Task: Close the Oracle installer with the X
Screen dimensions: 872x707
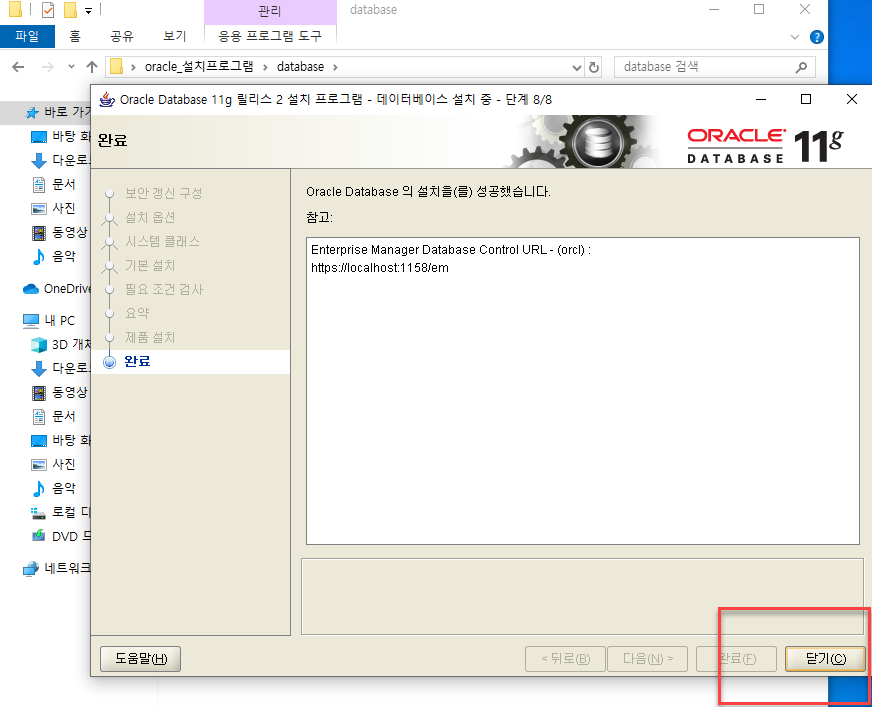Action: click(x=851, y=100)
